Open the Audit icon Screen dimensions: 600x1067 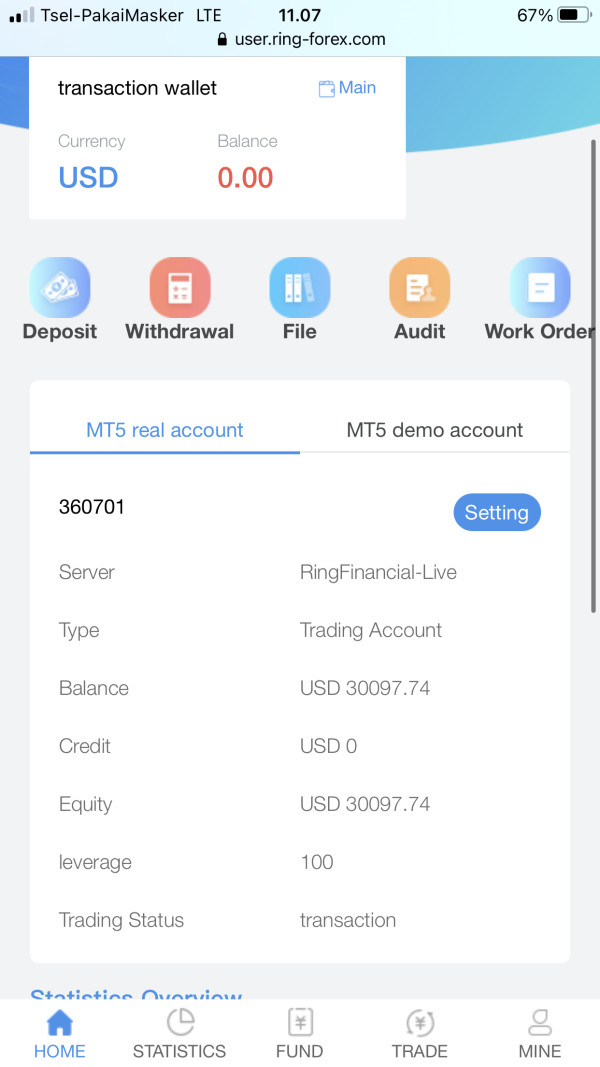[420, 288]
